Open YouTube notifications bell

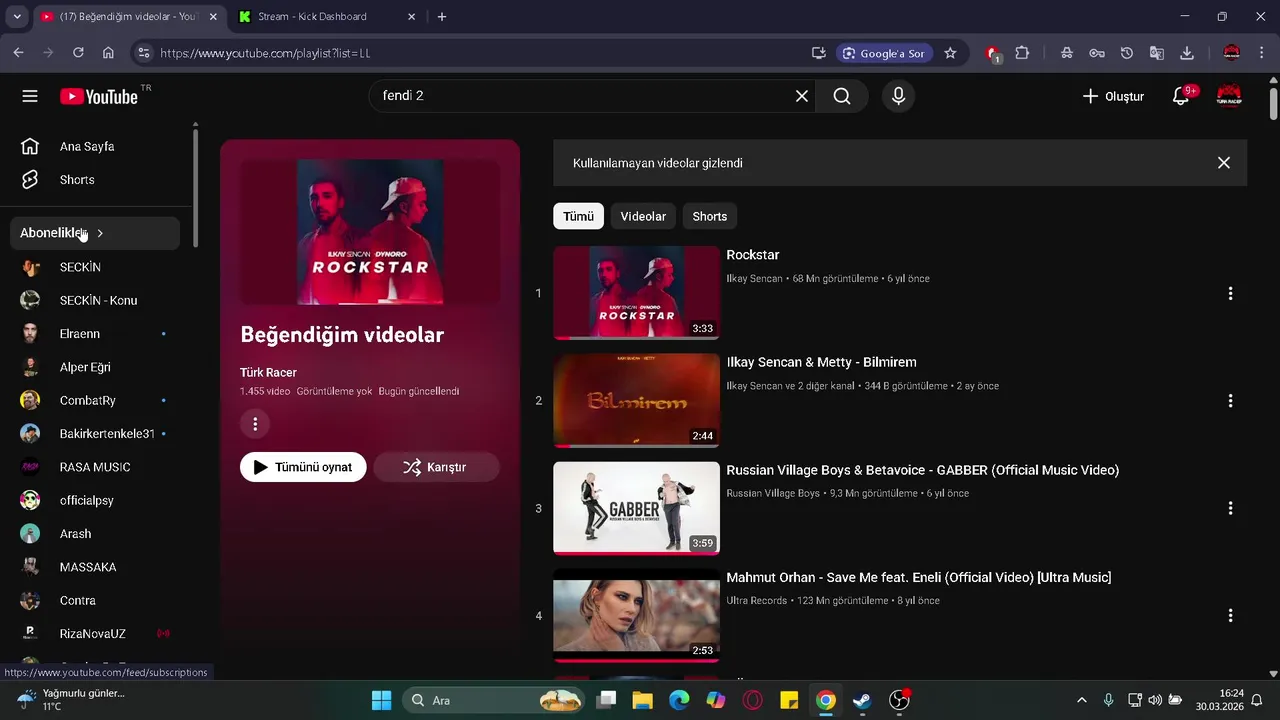pos(1181,96)
